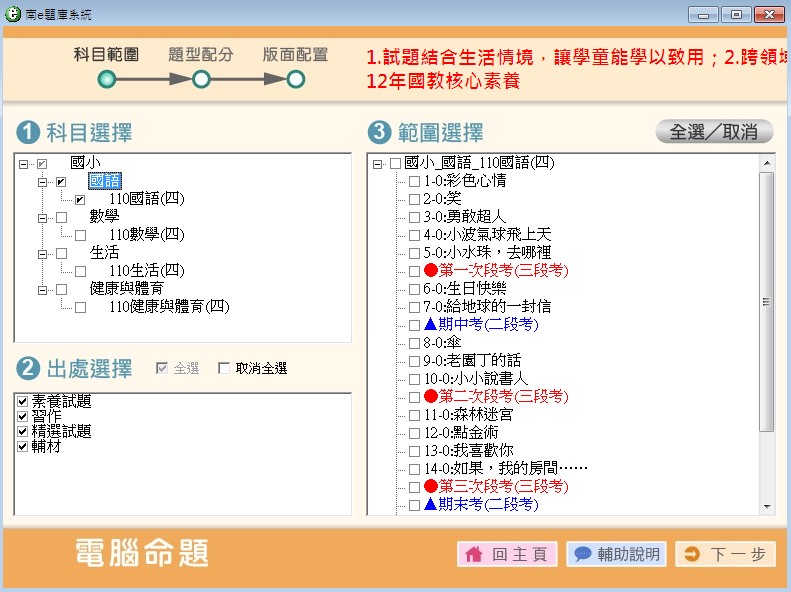Collapse the 健康與體育 tree node
The width and height of the screenshot is (791, 592).
42,290
